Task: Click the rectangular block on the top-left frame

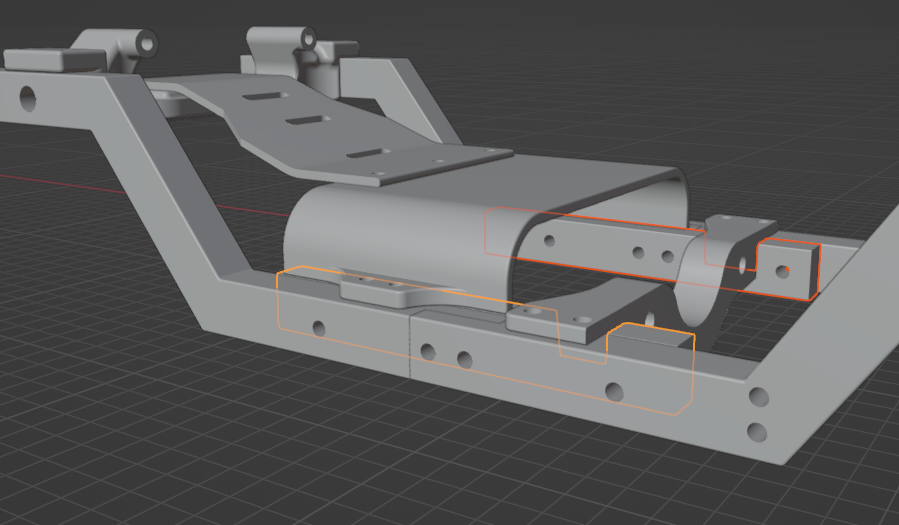Action: coord(54,60)
